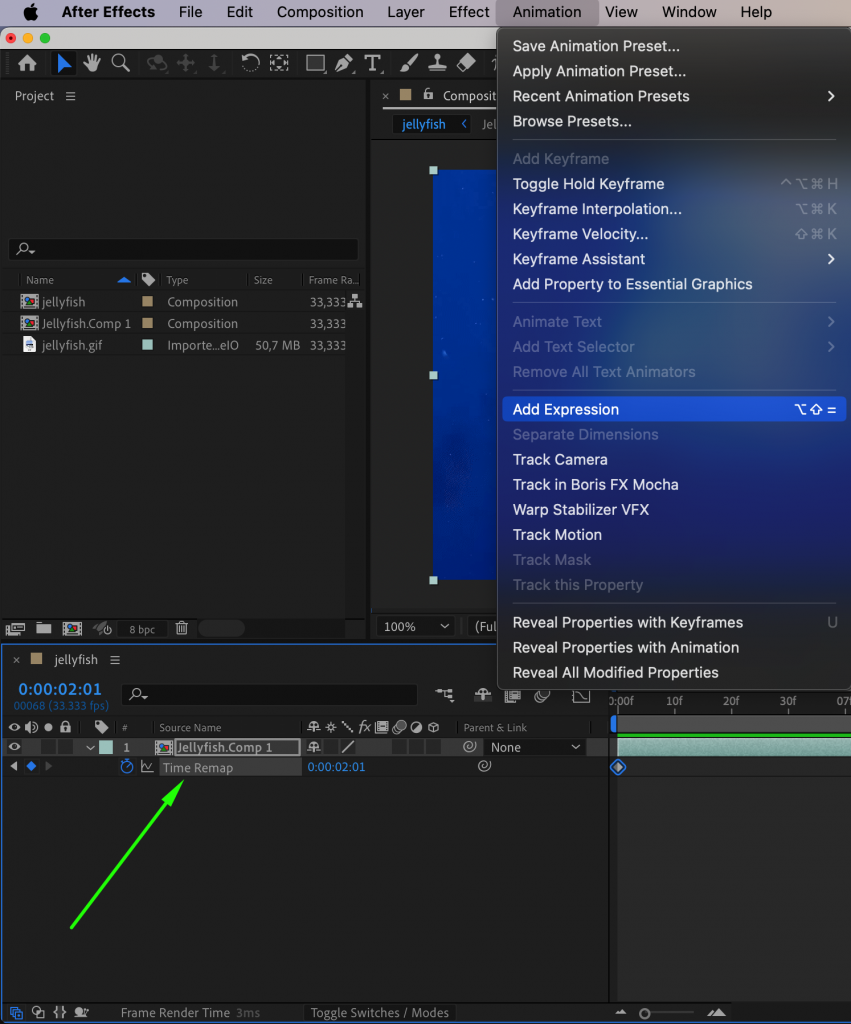Click the Toggle Switches / Modes button
This screenshot has width=851, height=1024.
(379, 1012)
